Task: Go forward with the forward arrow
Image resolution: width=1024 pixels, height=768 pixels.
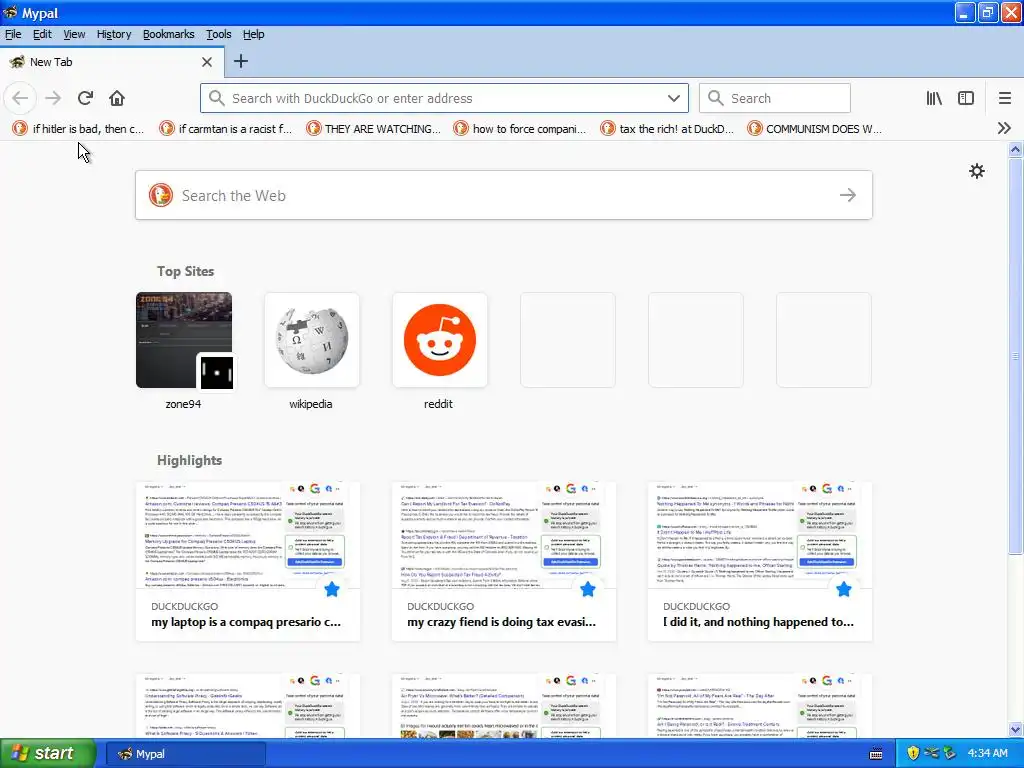Action: (53, 98)
